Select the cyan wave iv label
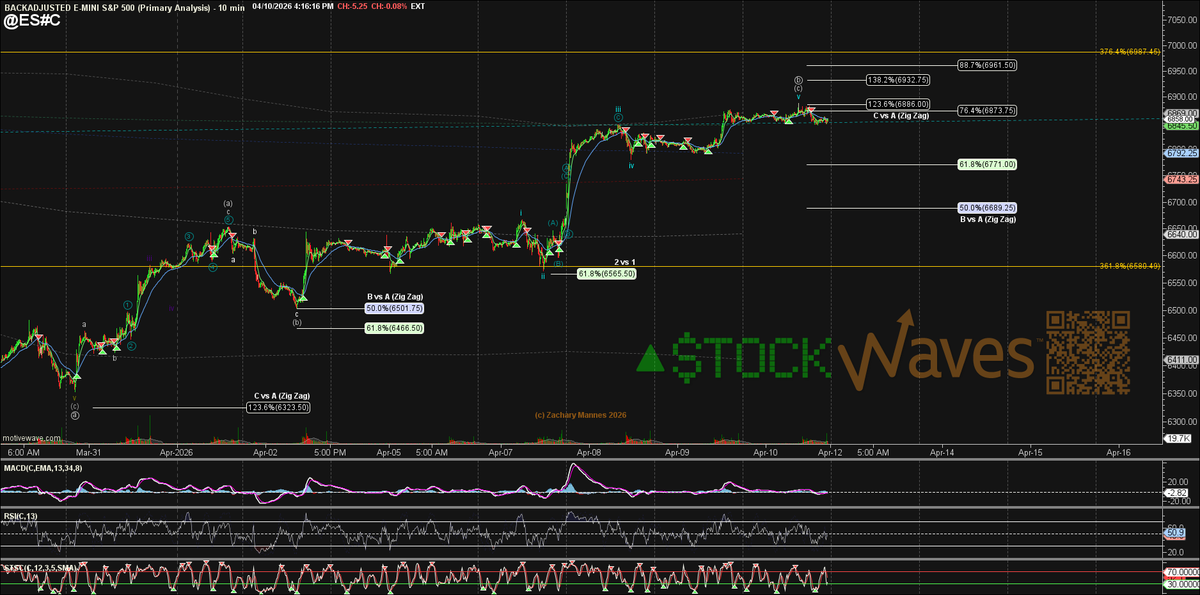 [x=630, y=165]
